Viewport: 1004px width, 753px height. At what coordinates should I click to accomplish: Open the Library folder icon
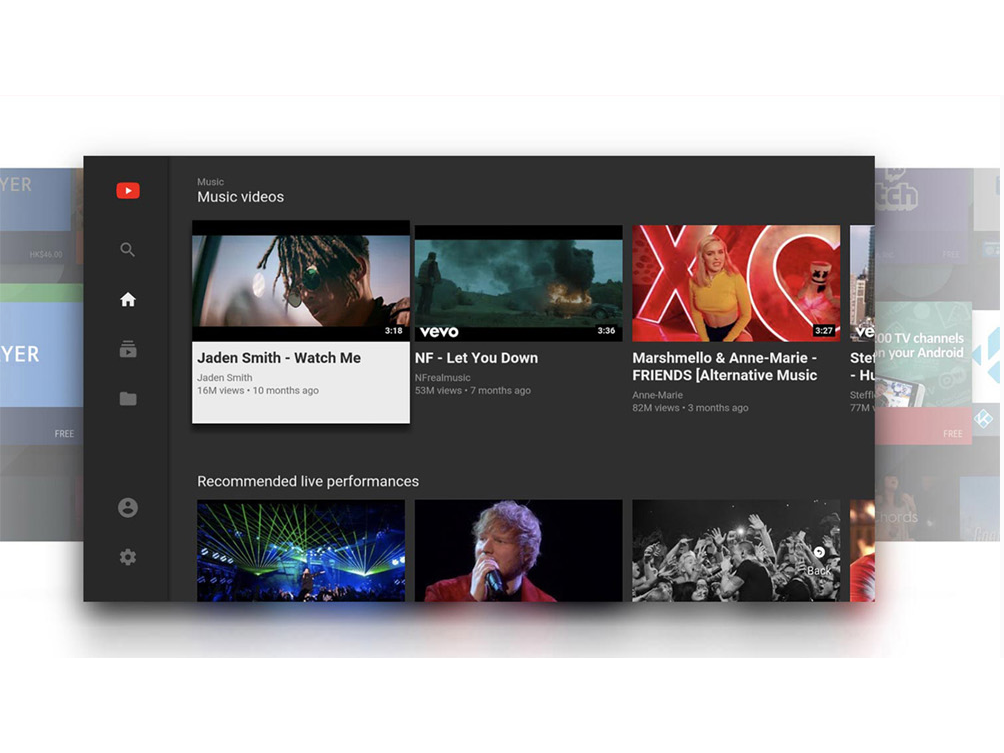pyautogui.click(x=127, y=398)
